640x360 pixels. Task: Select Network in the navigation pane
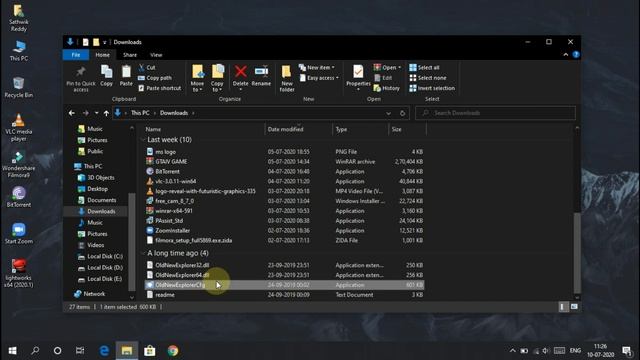(x=94, y=294)
